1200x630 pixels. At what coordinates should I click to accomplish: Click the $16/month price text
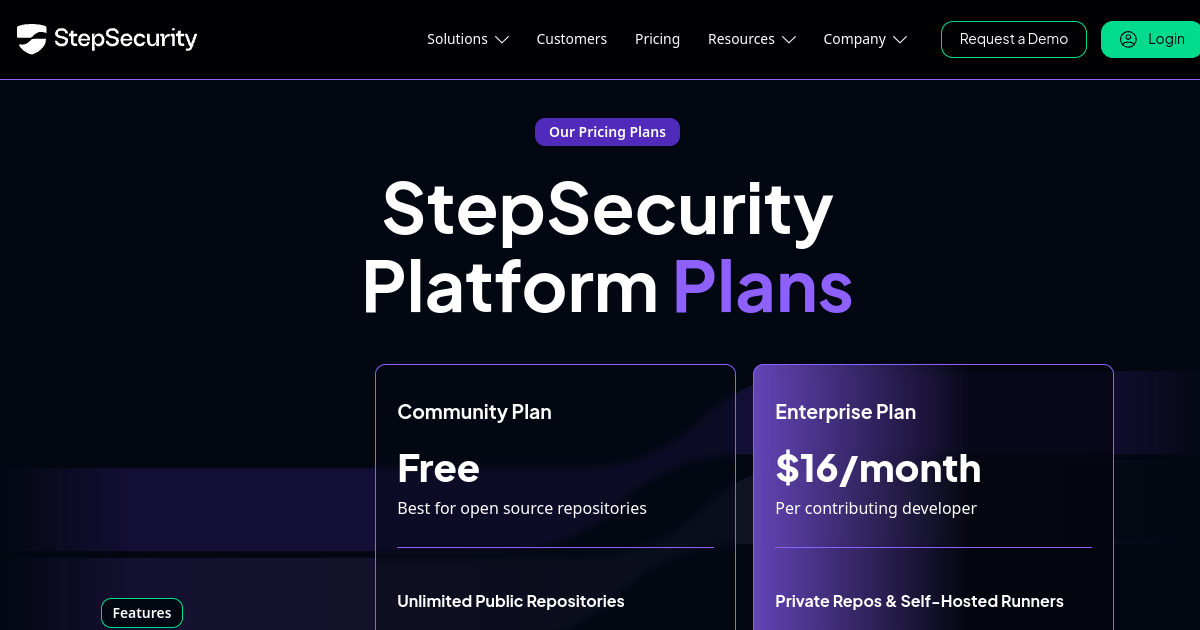click(878, 468)
